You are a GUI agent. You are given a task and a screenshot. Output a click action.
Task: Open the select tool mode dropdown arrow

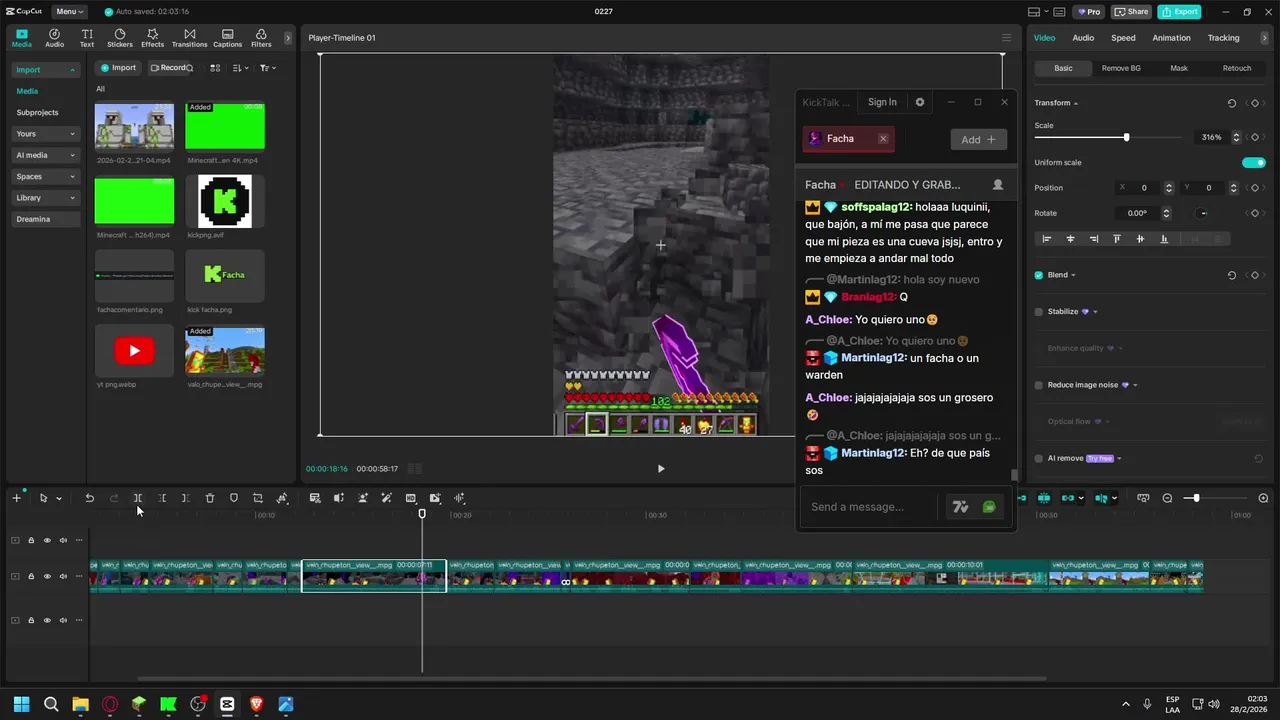click(x=59, y=498)
